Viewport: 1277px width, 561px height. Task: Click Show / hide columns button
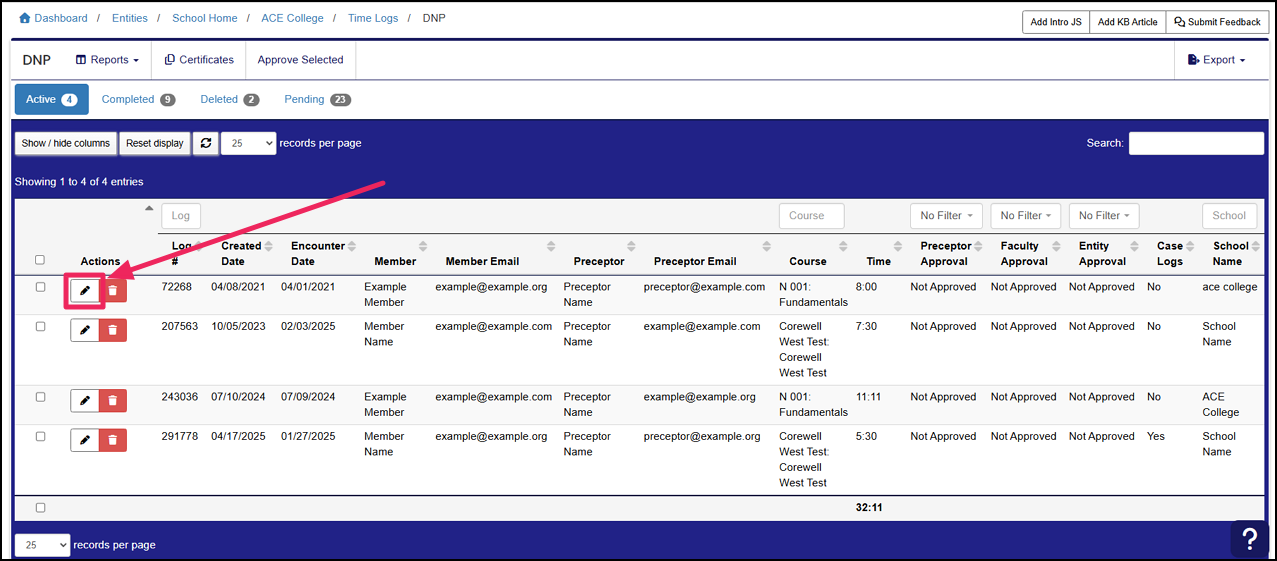click(66, 143)
